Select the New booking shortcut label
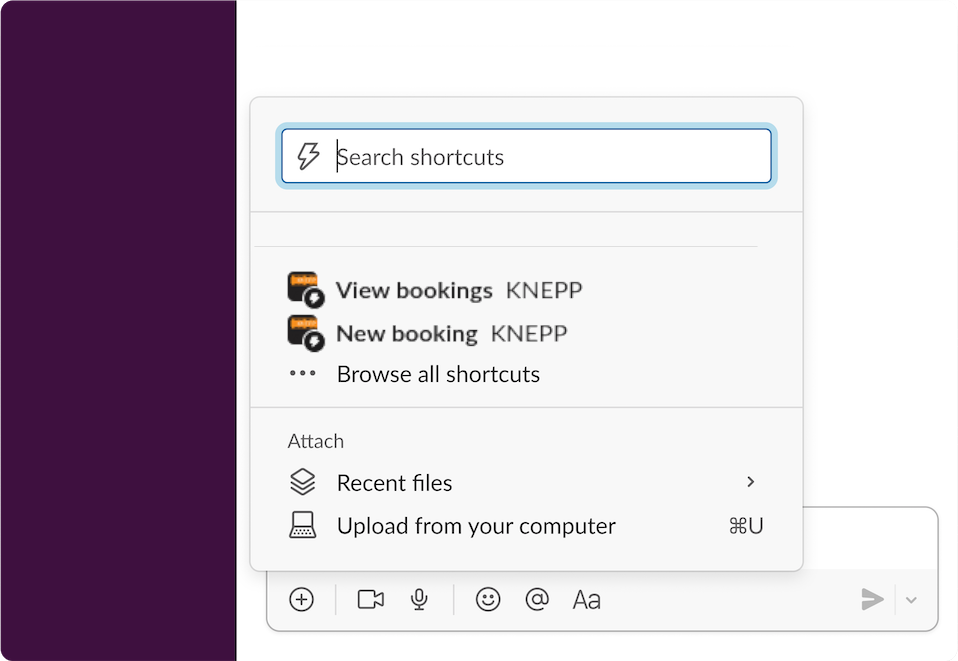 (406, 334)
